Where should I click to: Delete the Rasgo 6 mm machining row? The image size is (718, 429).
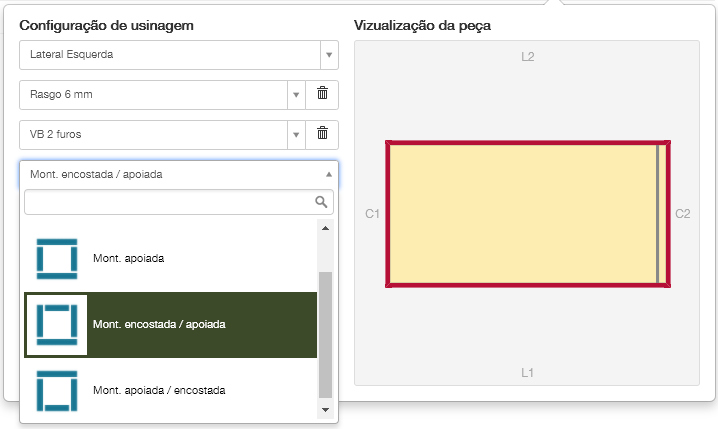pyautogui.click(x=322, y=94)
